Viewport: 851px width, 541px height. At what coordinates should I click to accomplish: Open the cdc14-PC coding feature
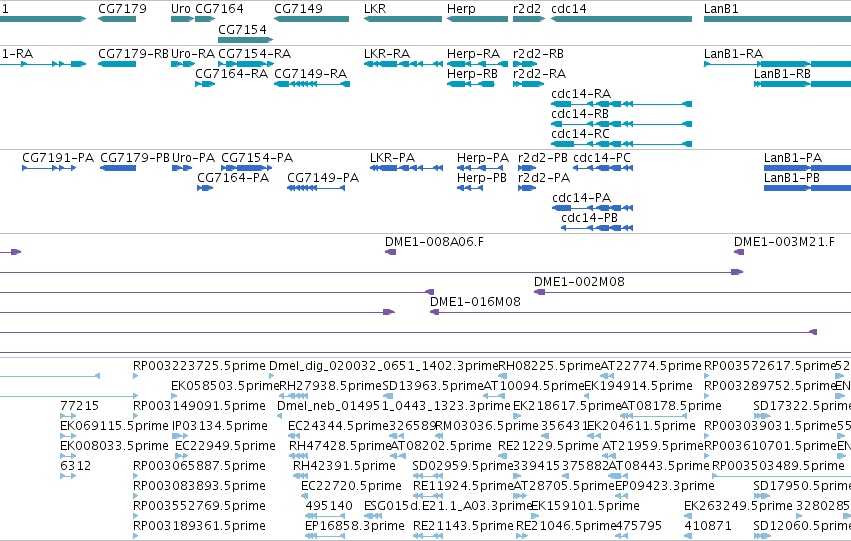point(603,168)
